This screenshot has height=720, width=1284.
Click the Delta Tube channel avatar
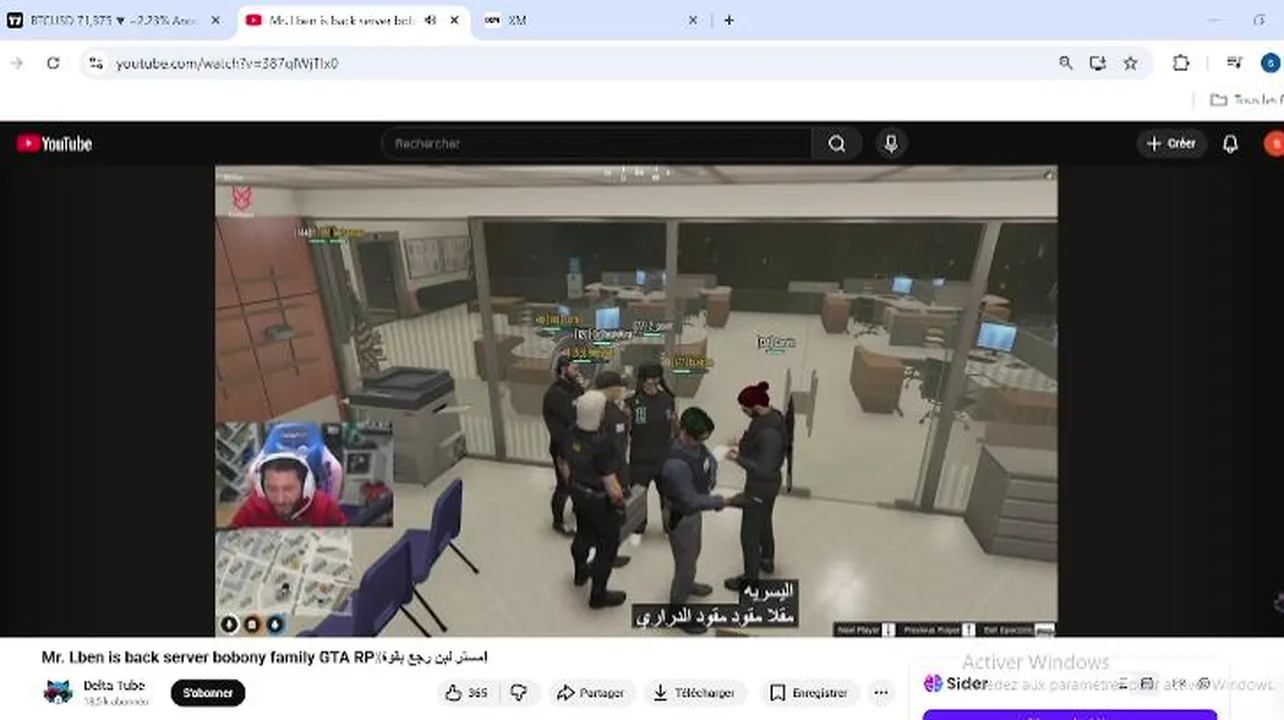coord(58,692)
